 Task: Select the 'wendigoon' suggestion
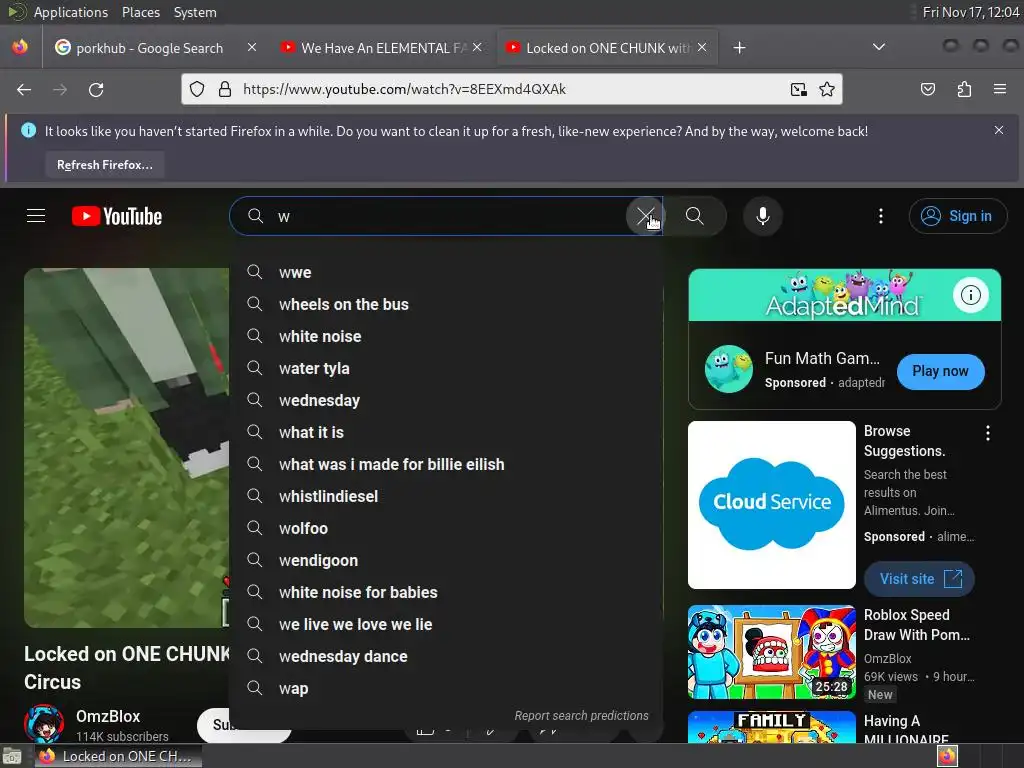pos(446,560)
